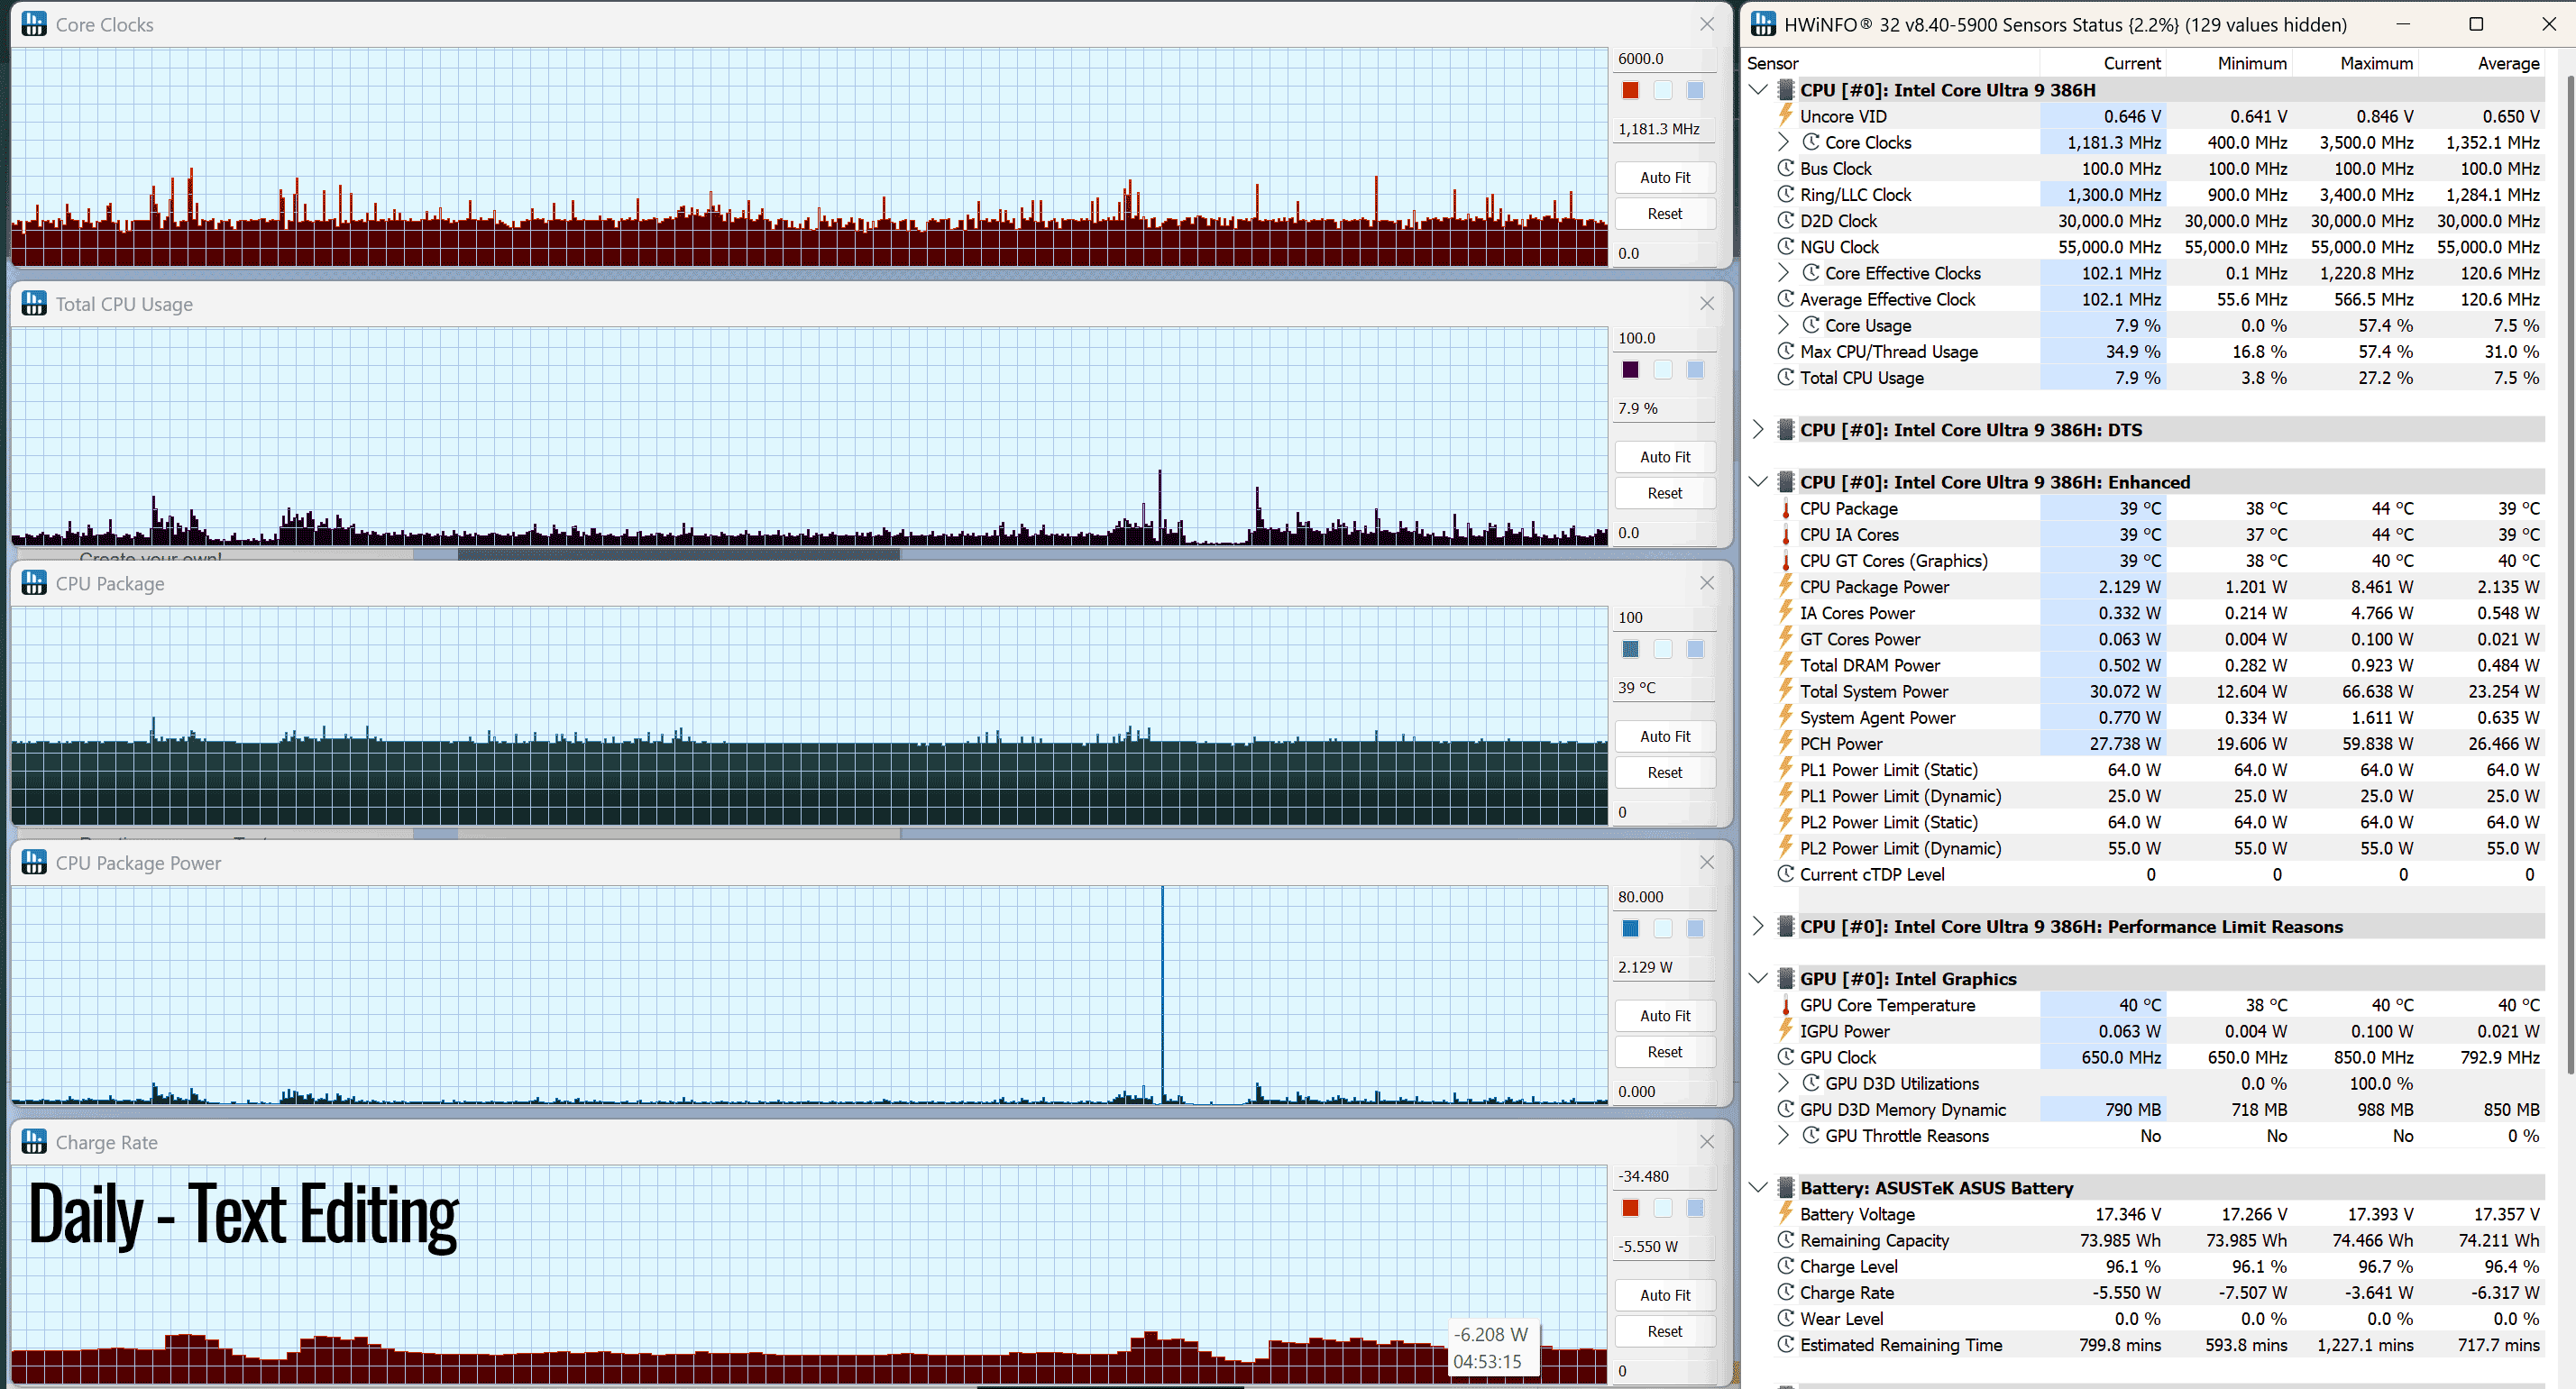2576x1389 pixels.
Task: Click the chip icon beside GPU [#0]: Intel Graphics
Action: [x=1785, y=979]
